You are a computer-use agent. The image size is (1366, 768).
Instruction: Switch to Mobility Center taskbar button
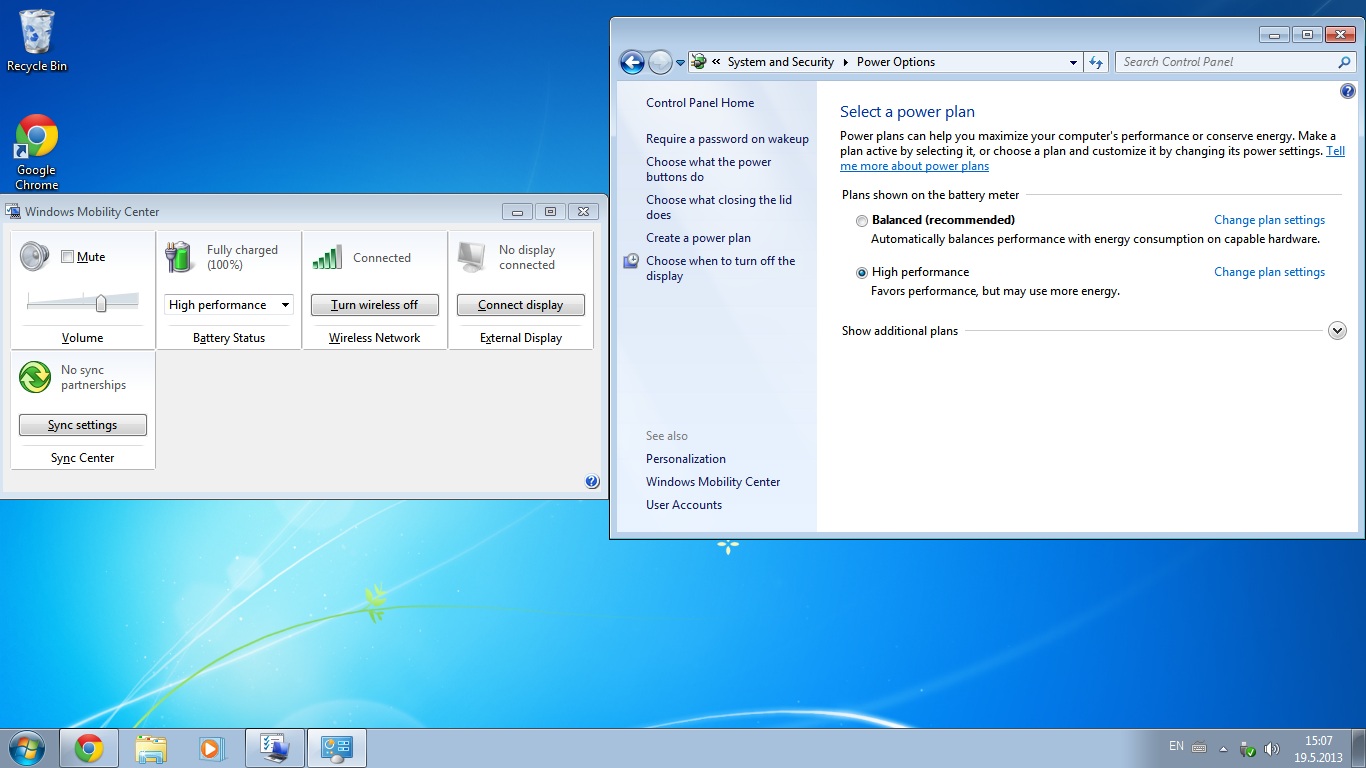click(274, 748)
